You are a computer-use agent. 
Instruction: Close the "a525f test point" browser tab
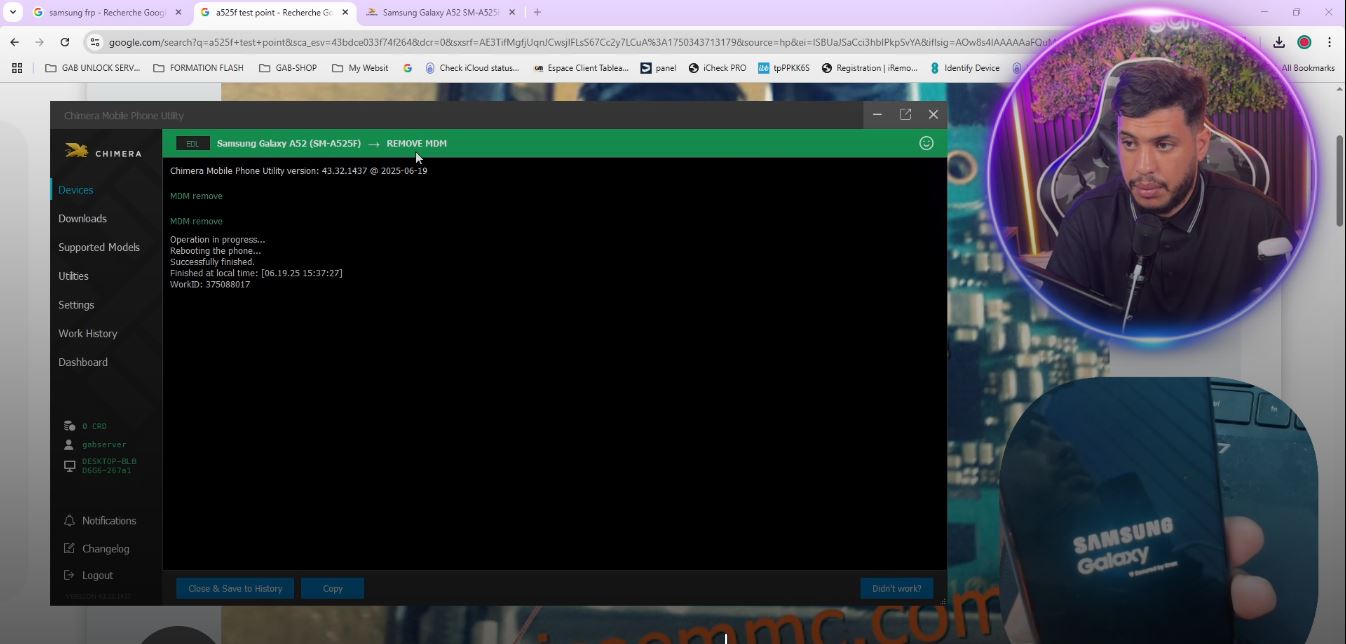(x=345, y=13)
